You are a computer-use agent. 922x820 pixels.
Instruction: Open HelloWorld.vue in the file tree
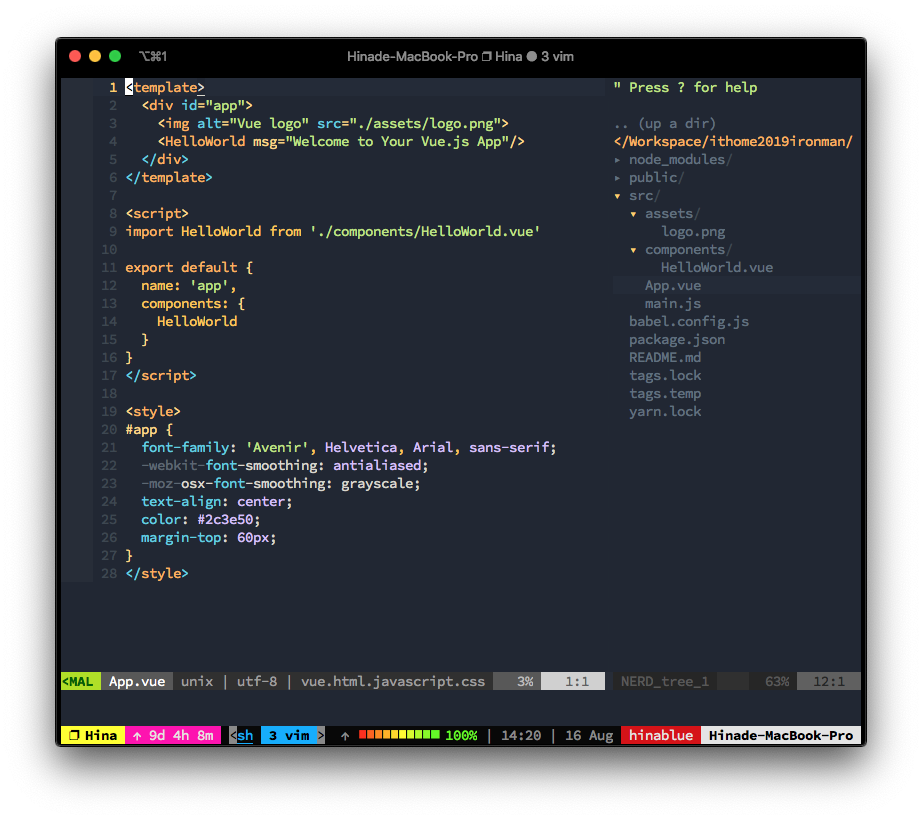point(717,267)
